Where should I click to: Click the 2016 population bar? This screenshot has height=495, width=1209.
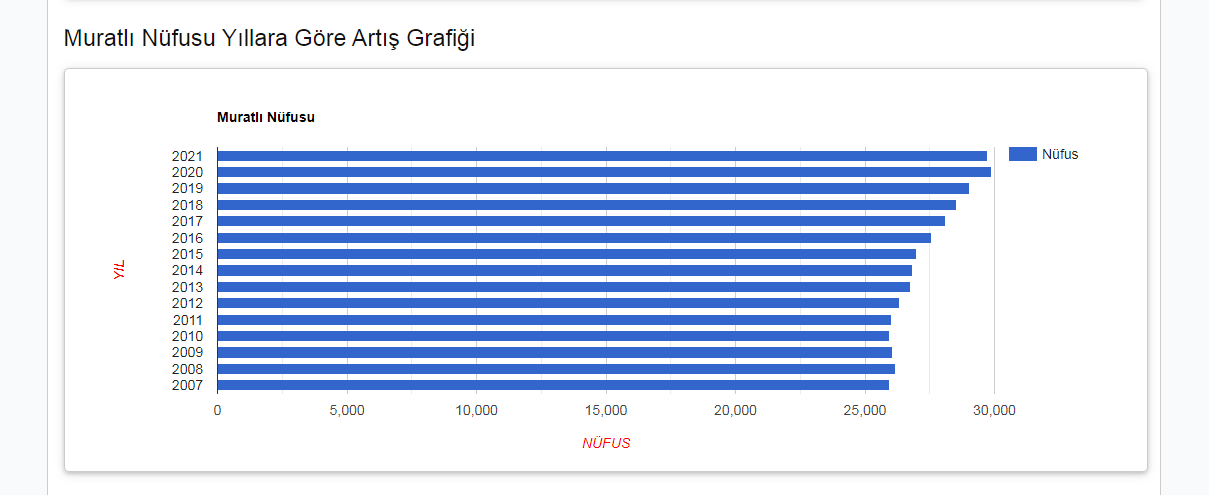pyautogui.click(x=574, y=238)
